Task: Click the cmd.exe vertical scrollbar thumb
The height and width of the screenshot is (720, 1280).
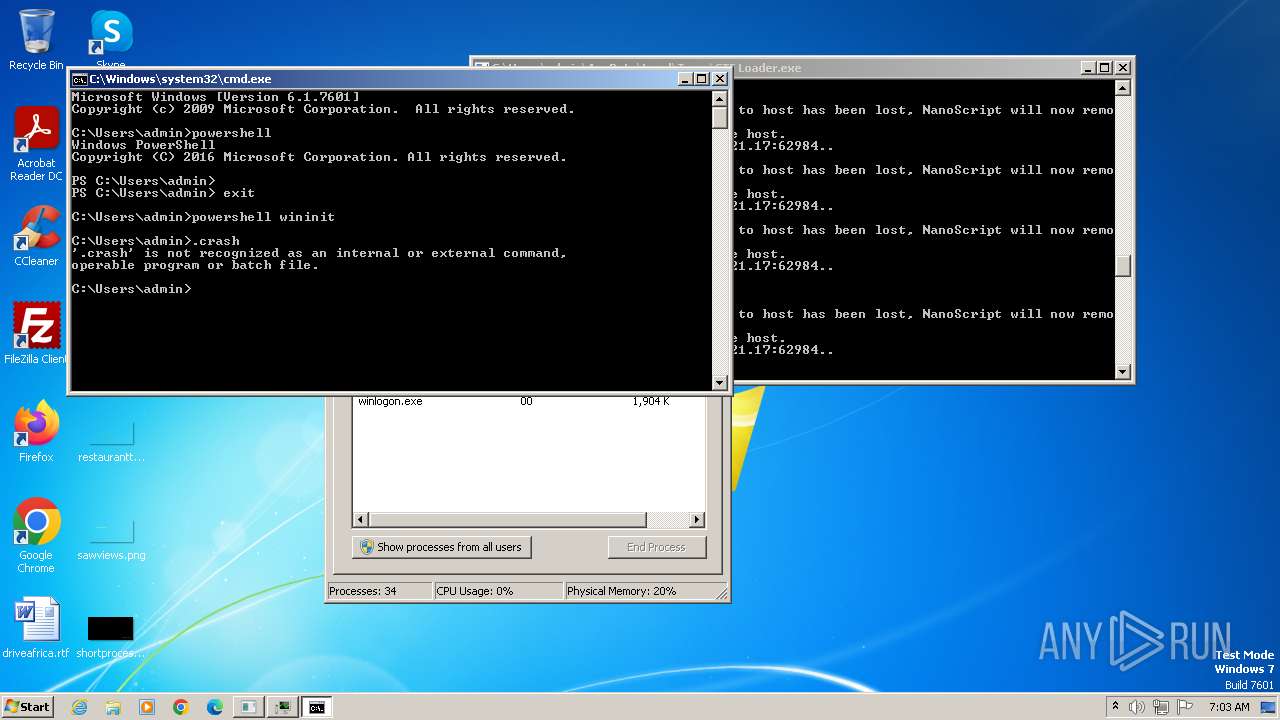Action: 719,117
